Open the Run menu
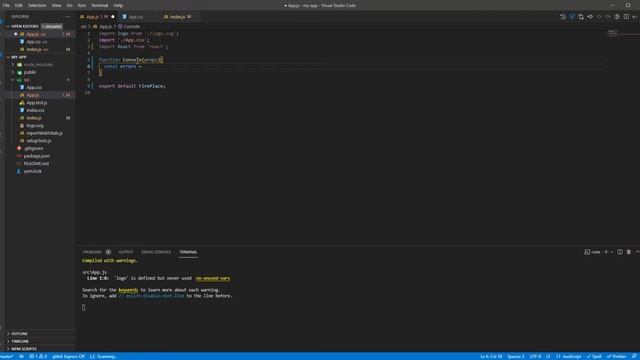Screen dimensions: 640x360 tap(82, 5)
